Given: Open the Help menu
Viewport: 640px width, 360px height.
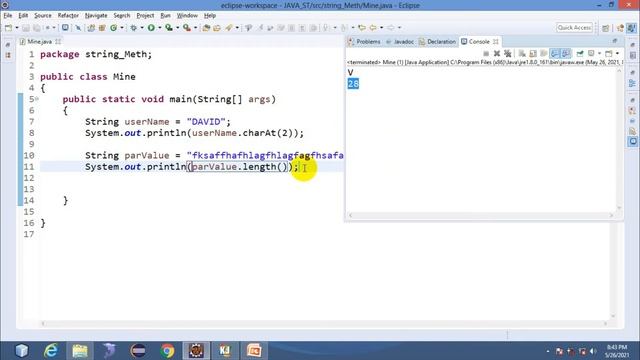Looking at the screenshot, I should click(210, 16).
